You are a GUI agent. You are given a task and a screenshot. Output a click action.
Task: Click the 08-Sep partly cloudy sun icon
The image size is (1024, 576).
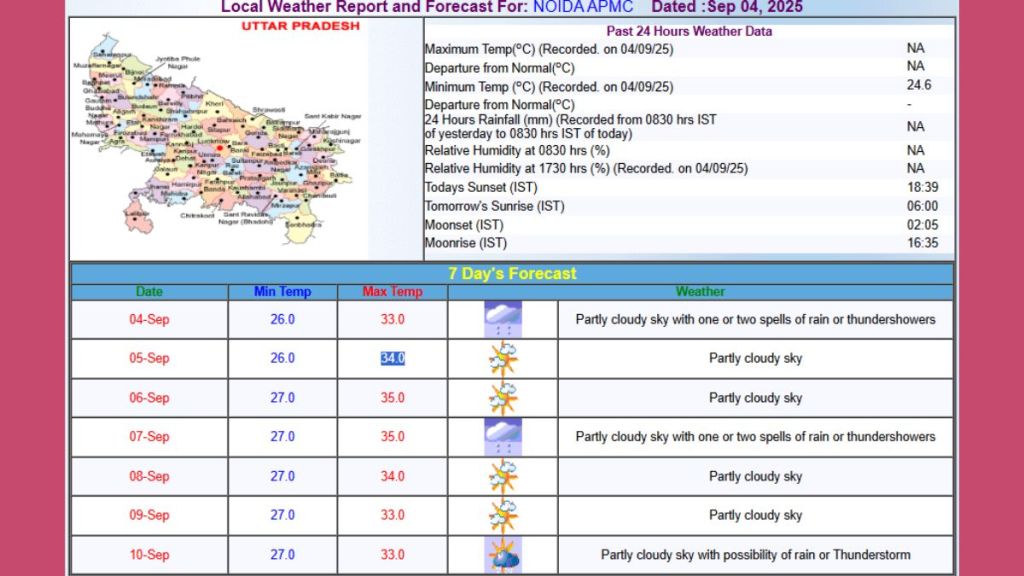(502, 476)
